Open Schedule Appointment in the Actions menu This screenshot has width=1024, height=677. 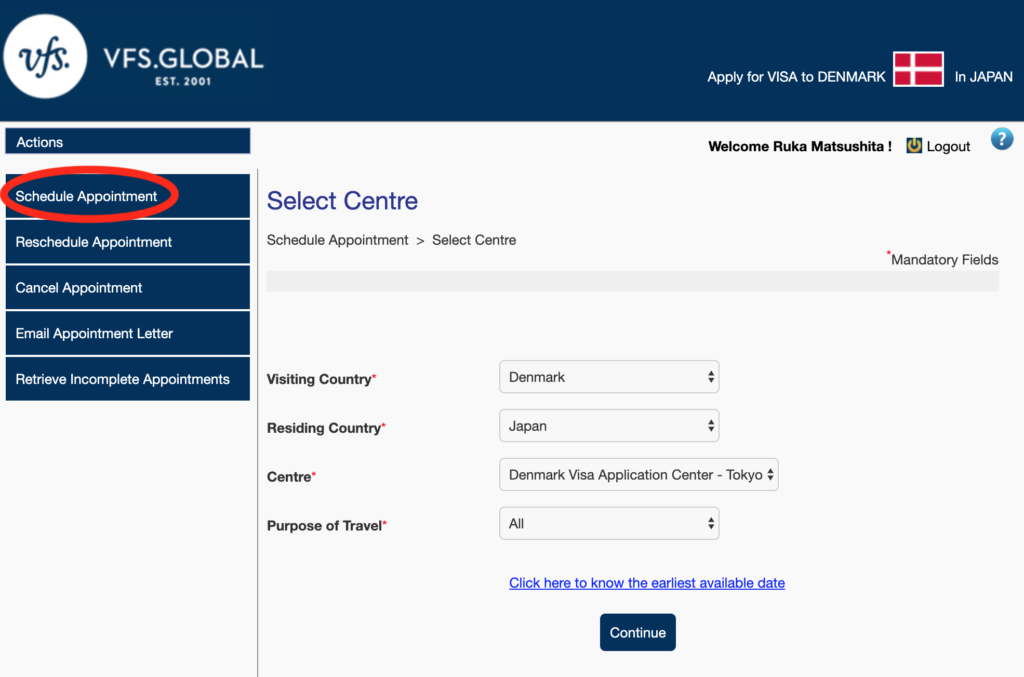pos(128,196)
